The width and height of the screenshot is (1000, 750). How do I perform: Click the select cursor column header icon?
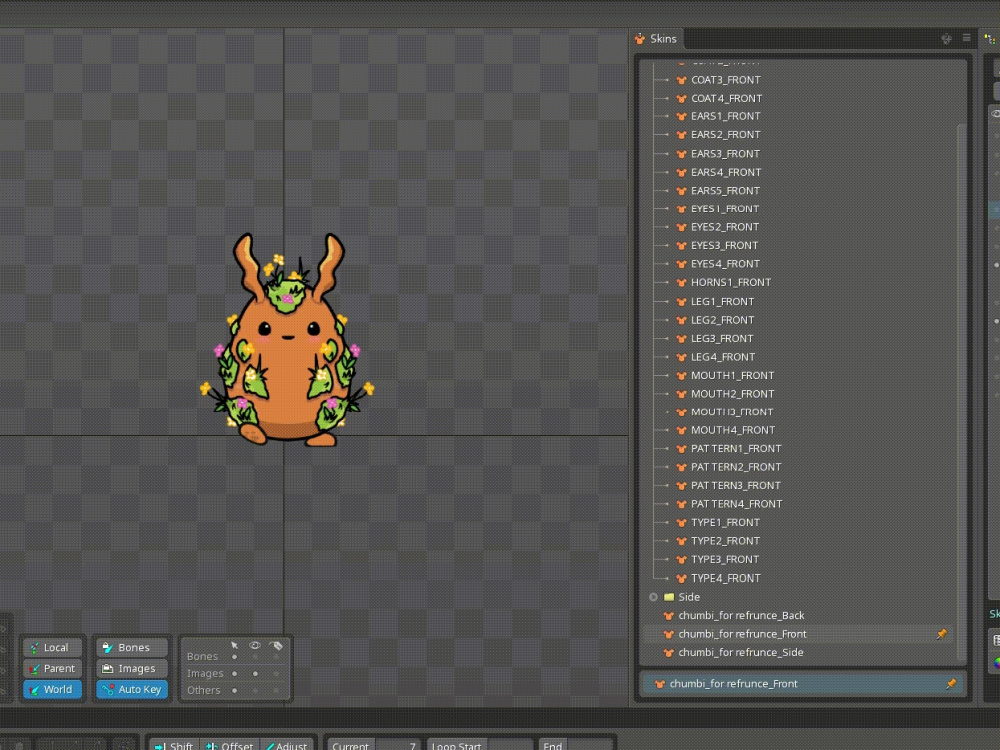click(x=234, y=645)
